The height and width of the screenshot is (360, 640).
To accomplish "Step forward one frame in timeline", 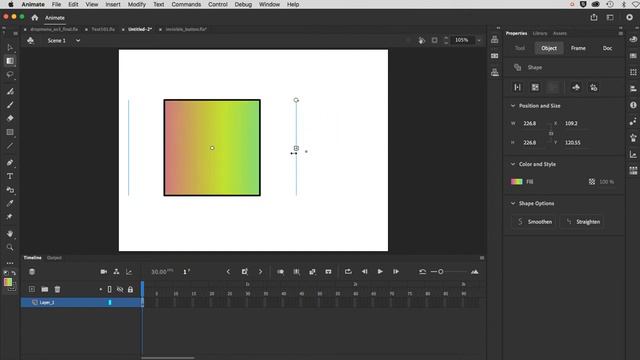I will [396, 271].
